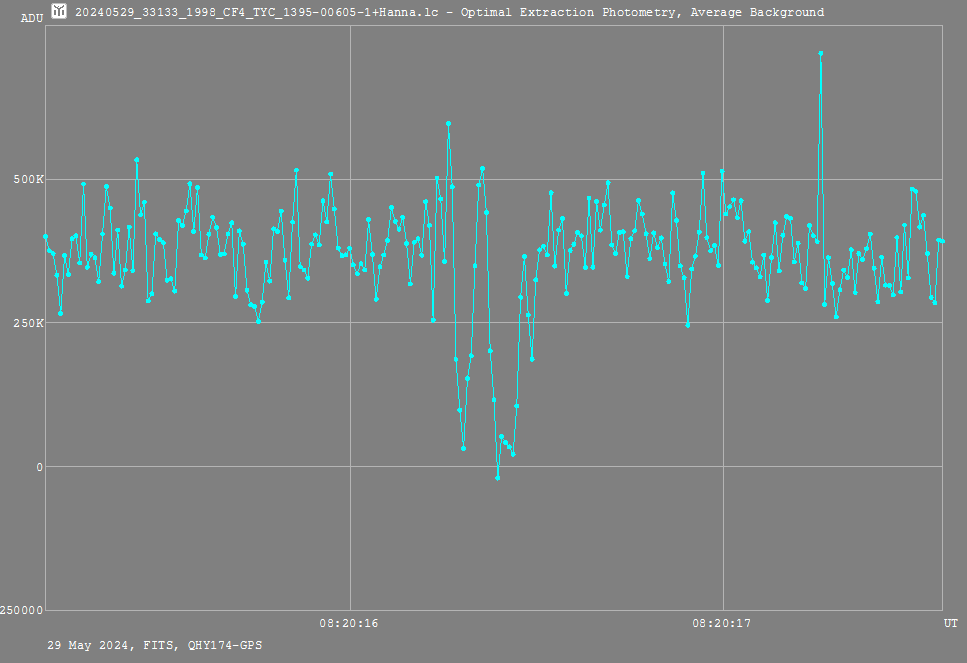Click the 250K y-axis tick label
This screenshot has width=967, height=663.
(x=29, y=323)
